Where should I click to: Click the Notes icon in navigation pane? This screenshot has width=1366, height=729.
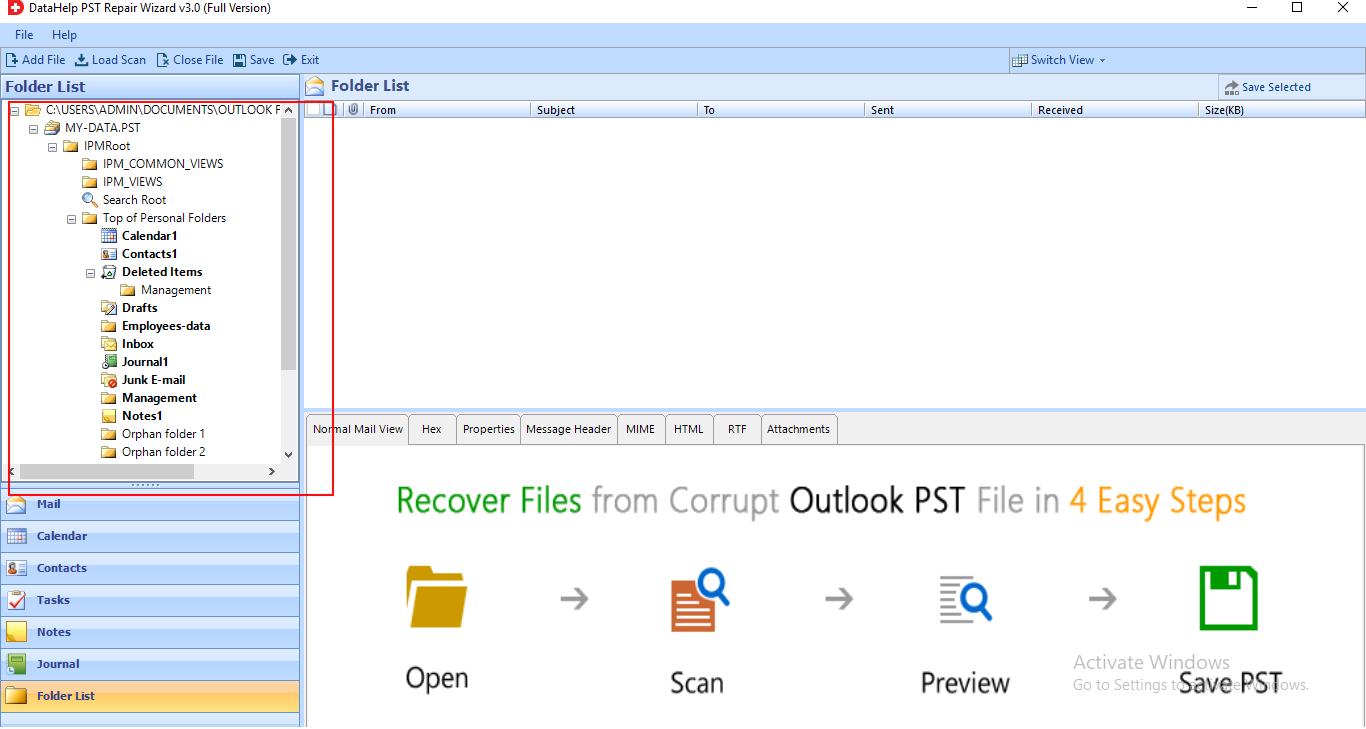pos(16,632)
